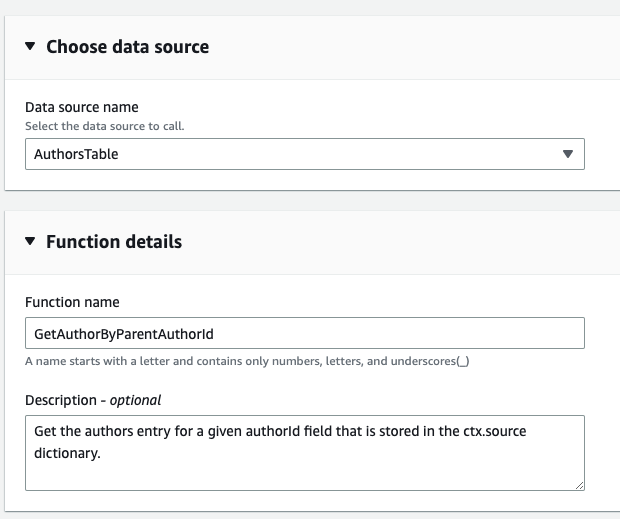Click the 'Function name' label
This screenshot has width=620, height=519.
[x=72, y=302]
